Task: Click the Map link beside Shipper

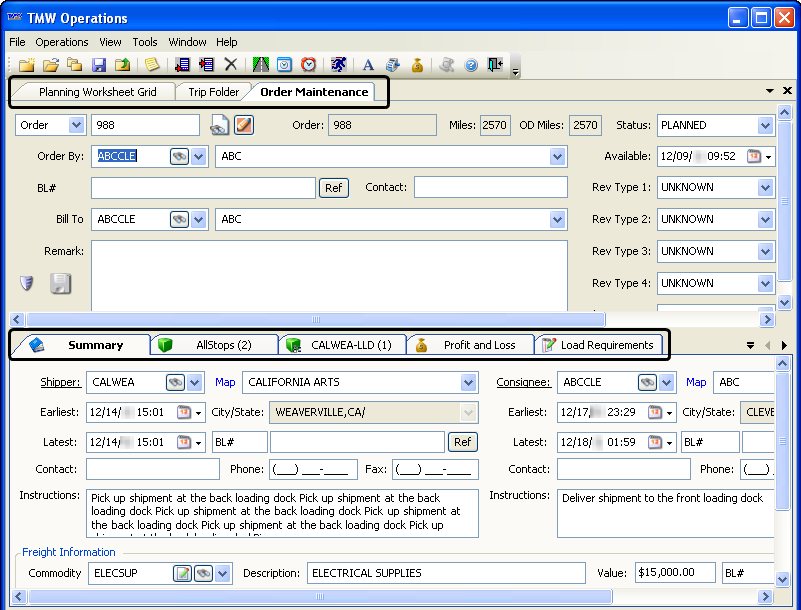Action: 225,382
